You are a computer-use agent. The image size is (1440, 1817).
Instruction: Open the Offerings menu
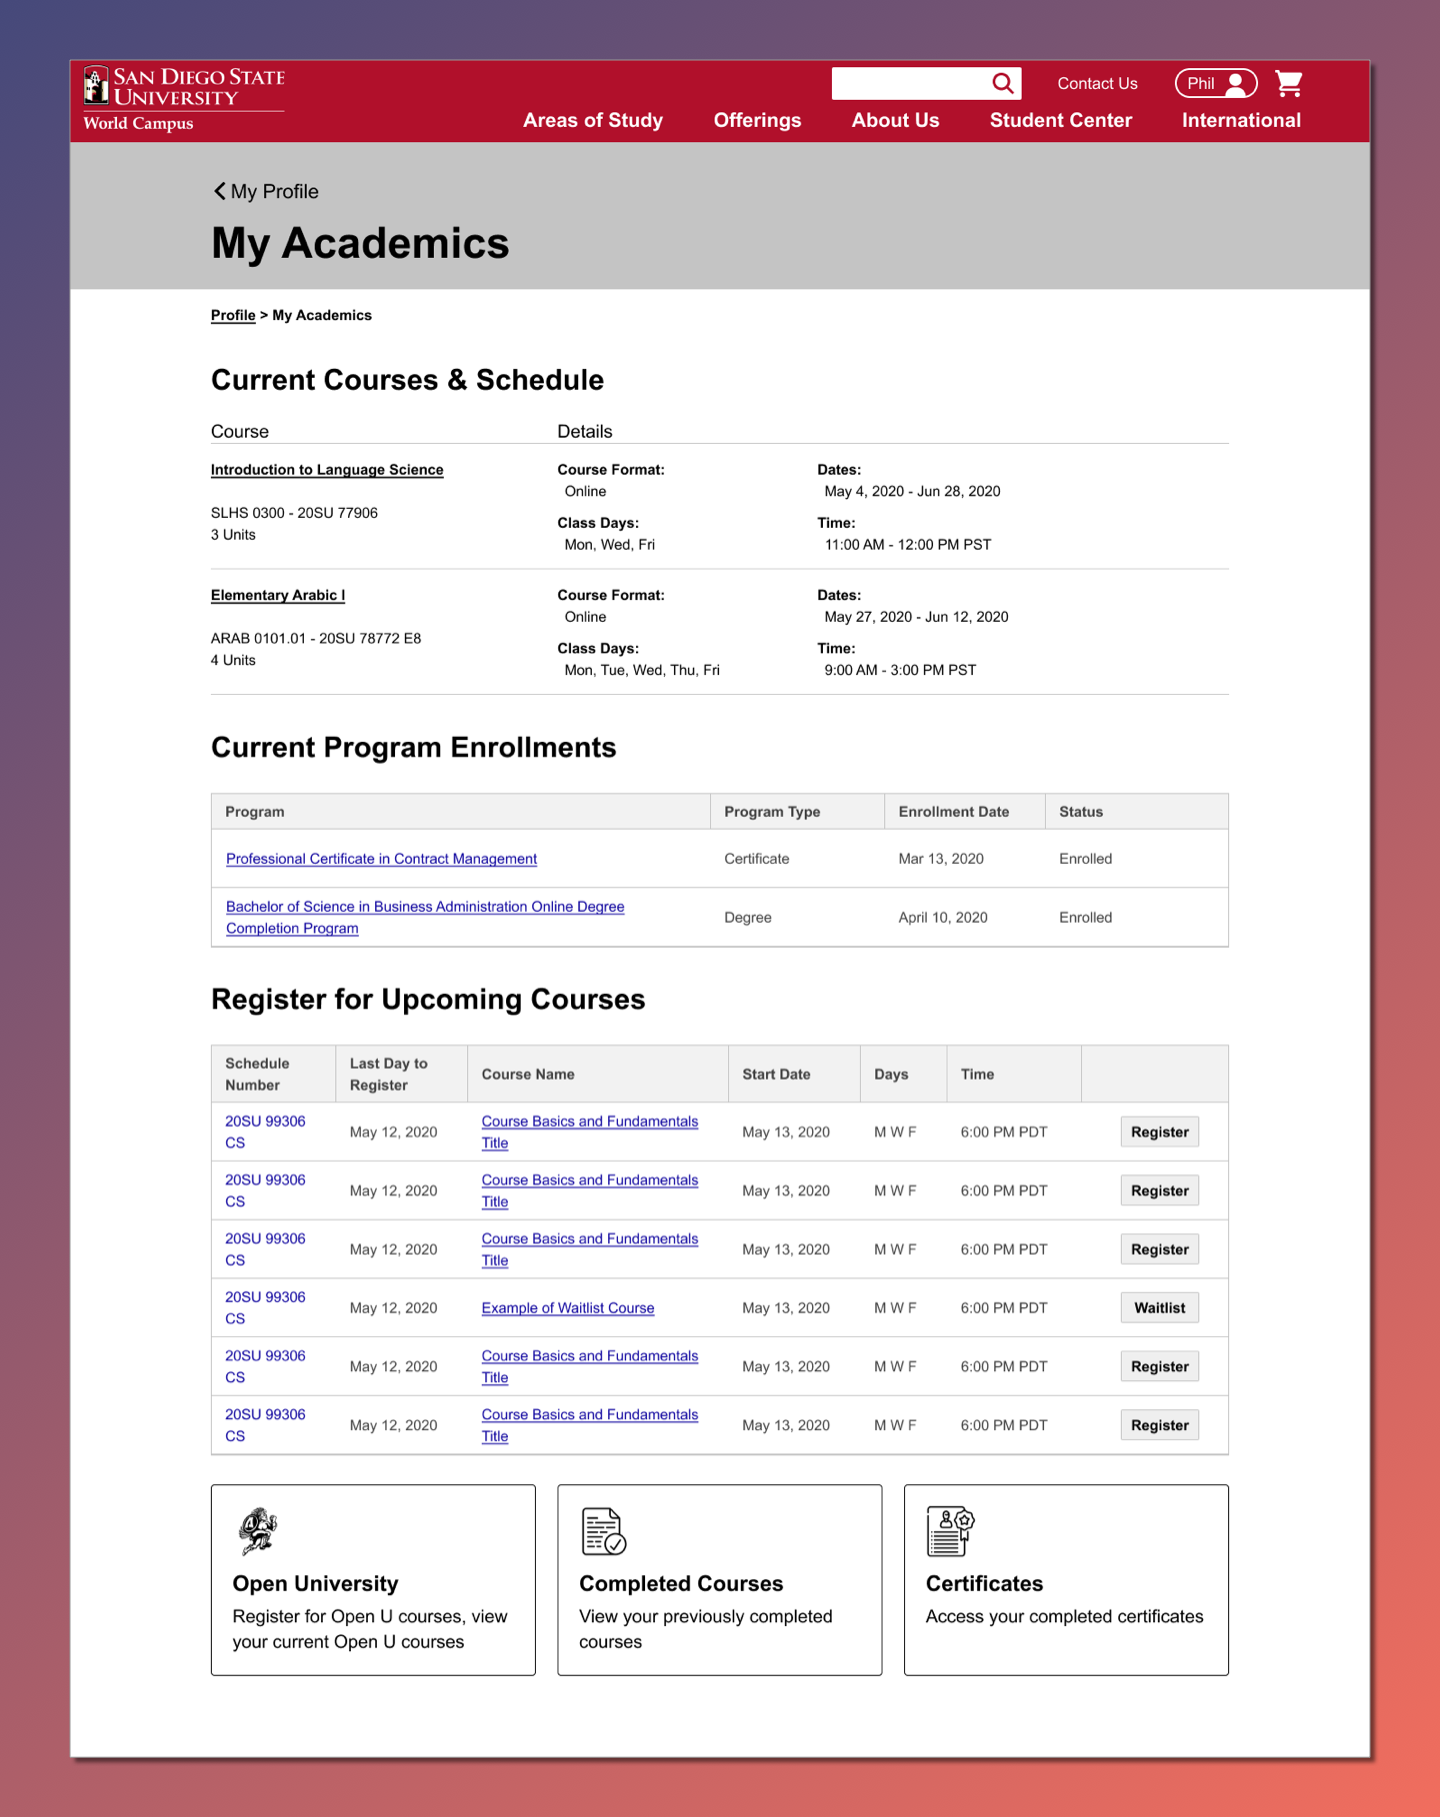click(757, 120)
